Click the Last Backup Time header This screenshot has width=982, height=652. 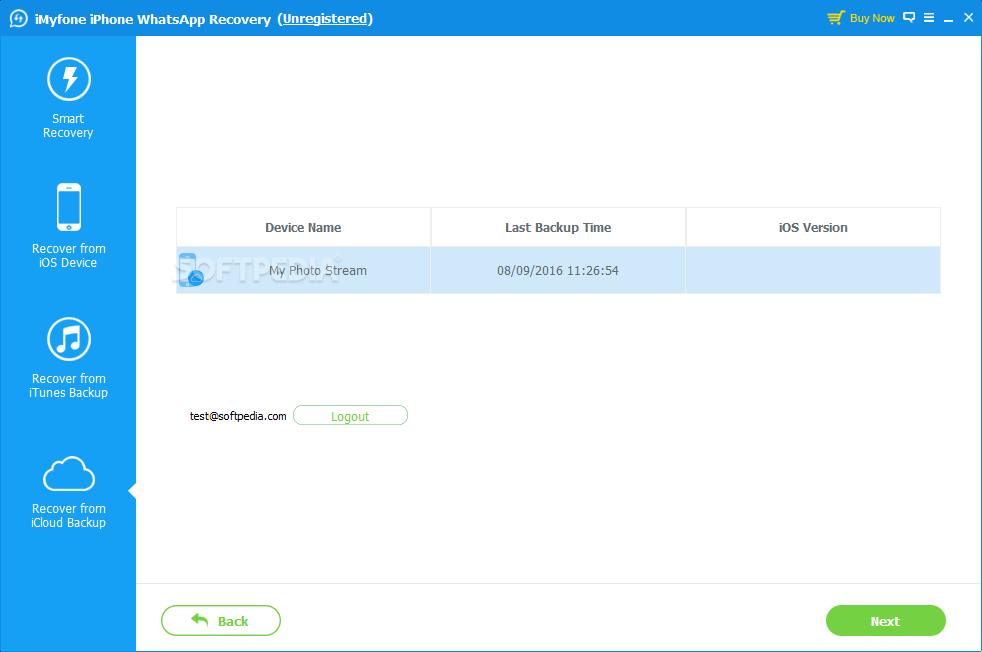click(x=558, y=227)
